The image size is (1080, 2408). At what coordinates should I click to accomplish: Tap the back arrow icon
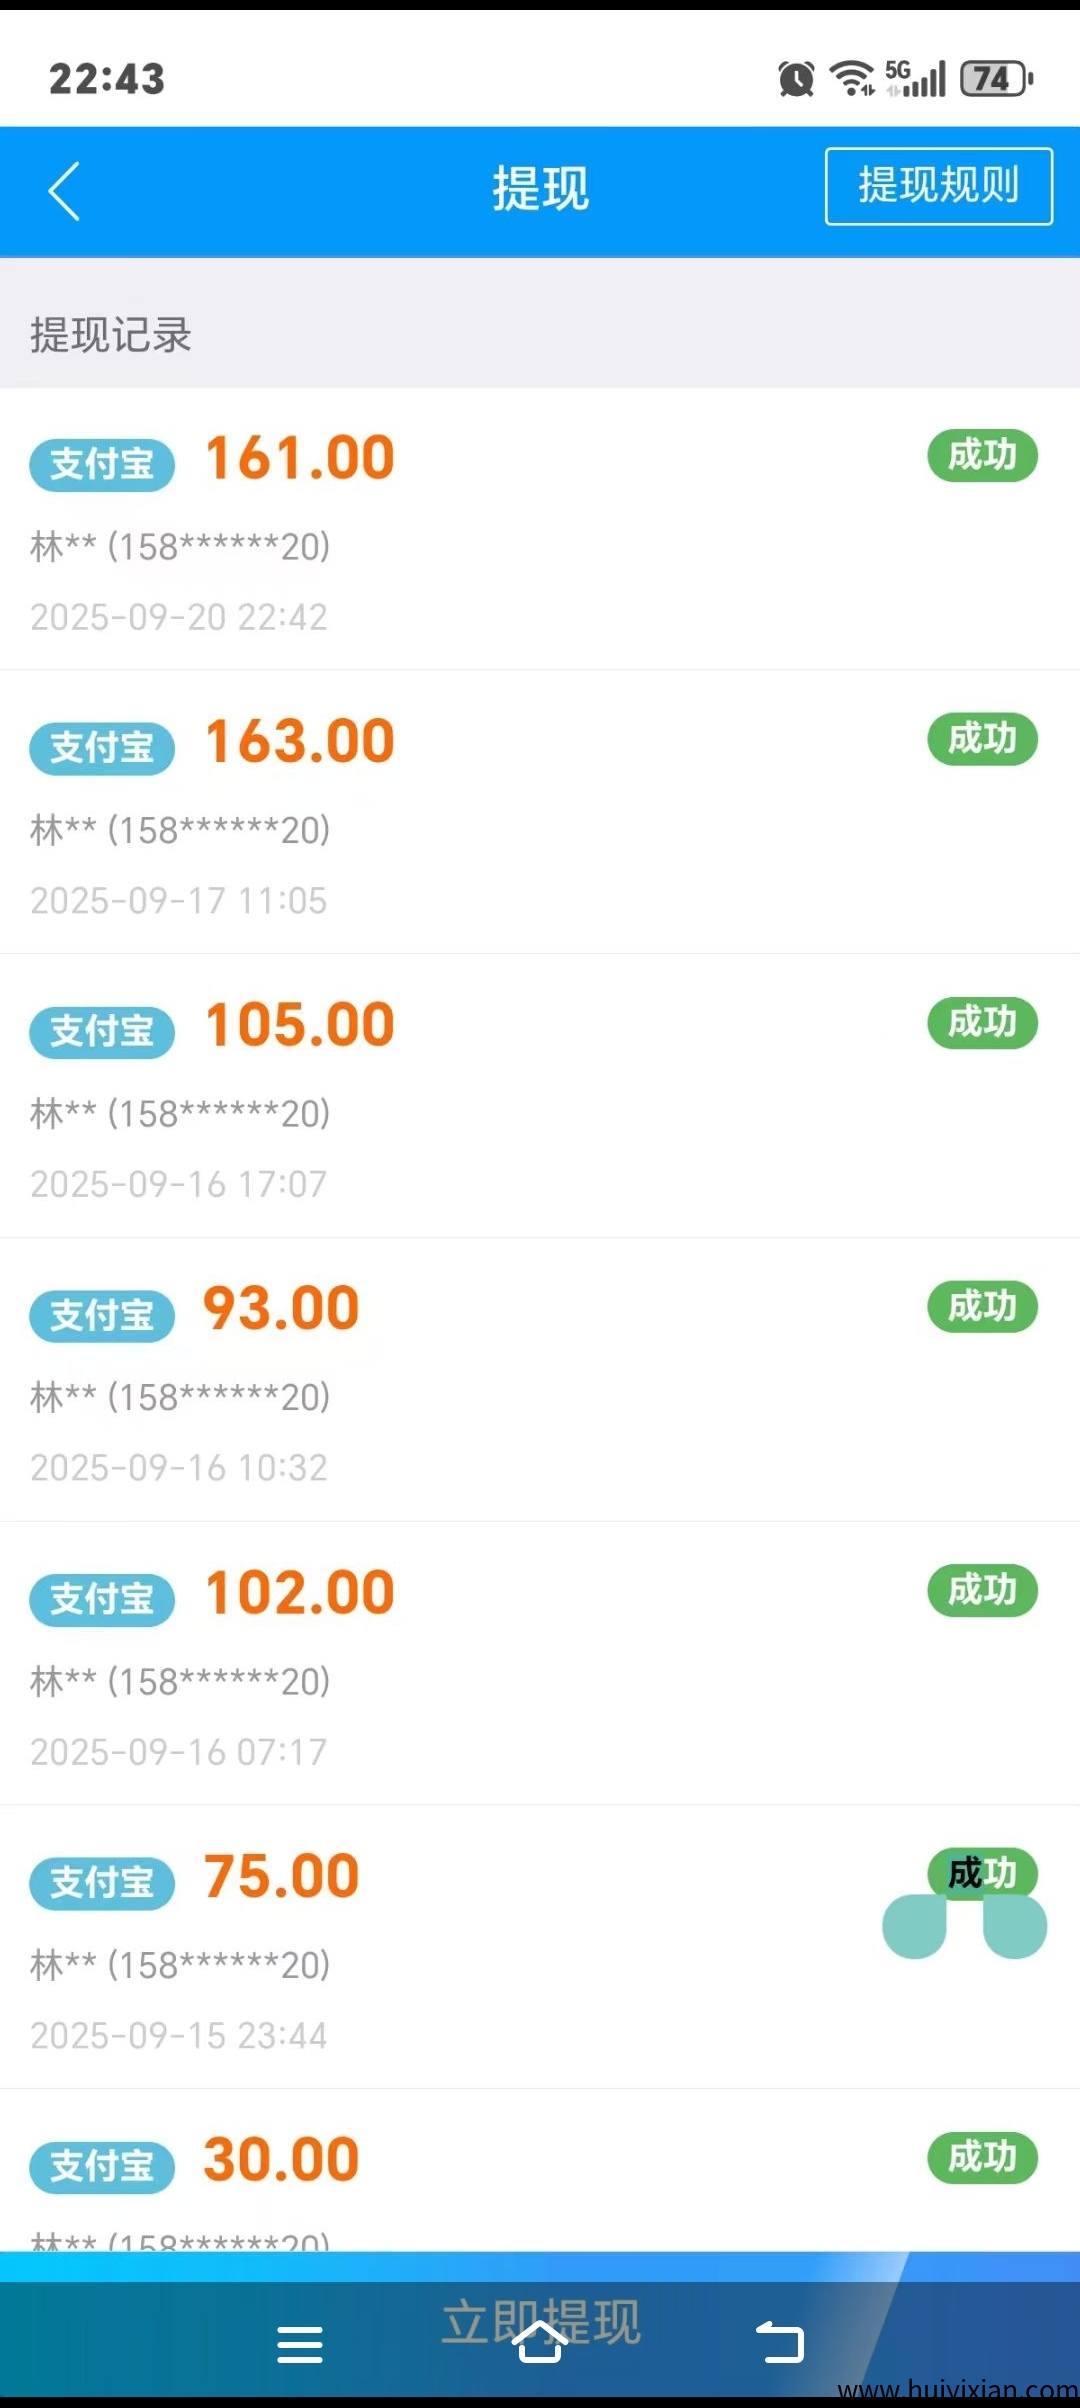click(x=64, y=190)
